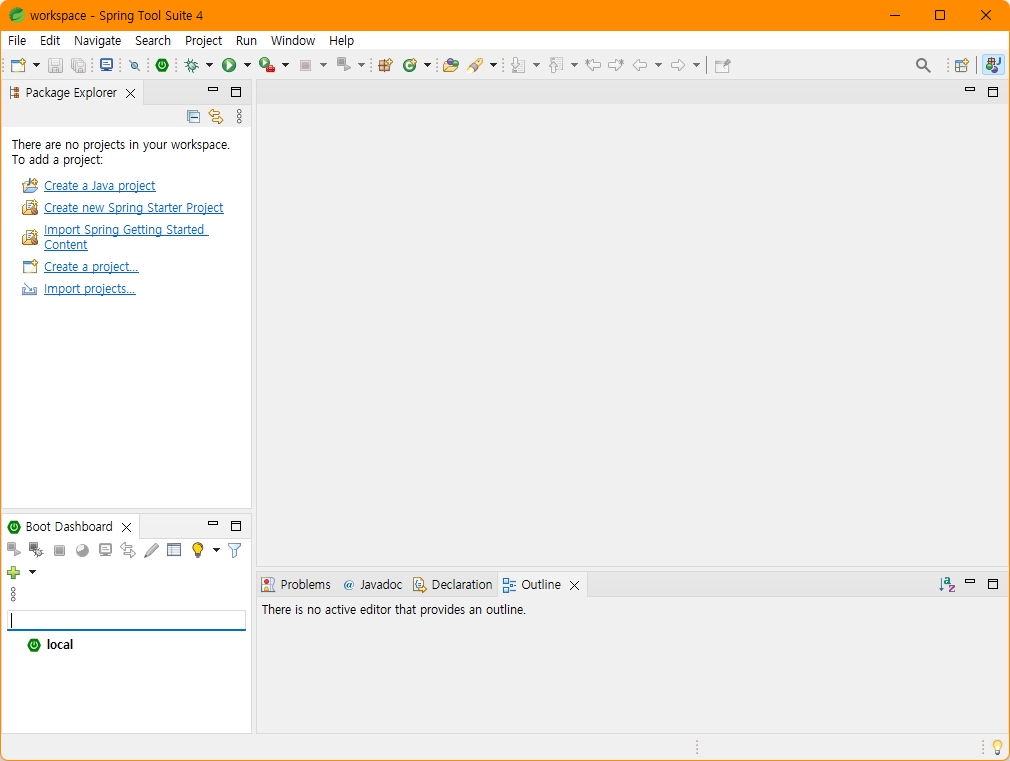Screen dimensions: 1010x761
Task: Expand the external tools dropdown arrow
Action: pyautogui.click(x=285, y=65)
